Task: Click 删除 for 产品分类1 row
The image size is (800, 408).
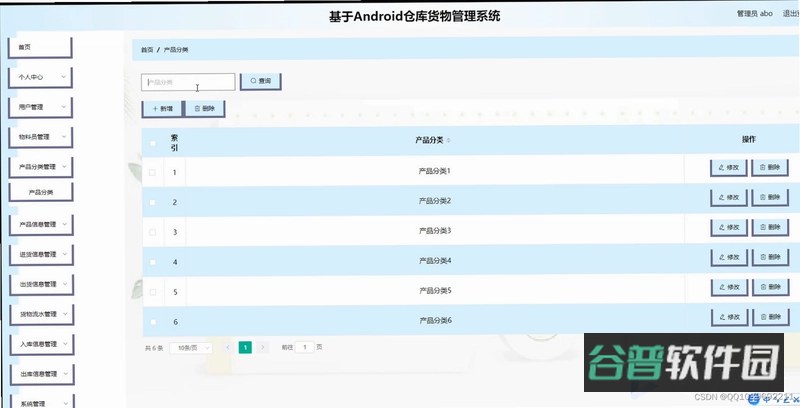Action: pyautogui.click(x=770, y=167)
